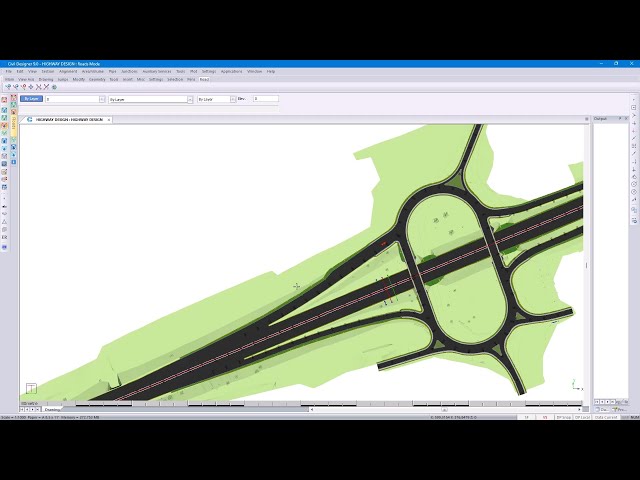
Task: Open the Applications menu
Action: [231, 71]
